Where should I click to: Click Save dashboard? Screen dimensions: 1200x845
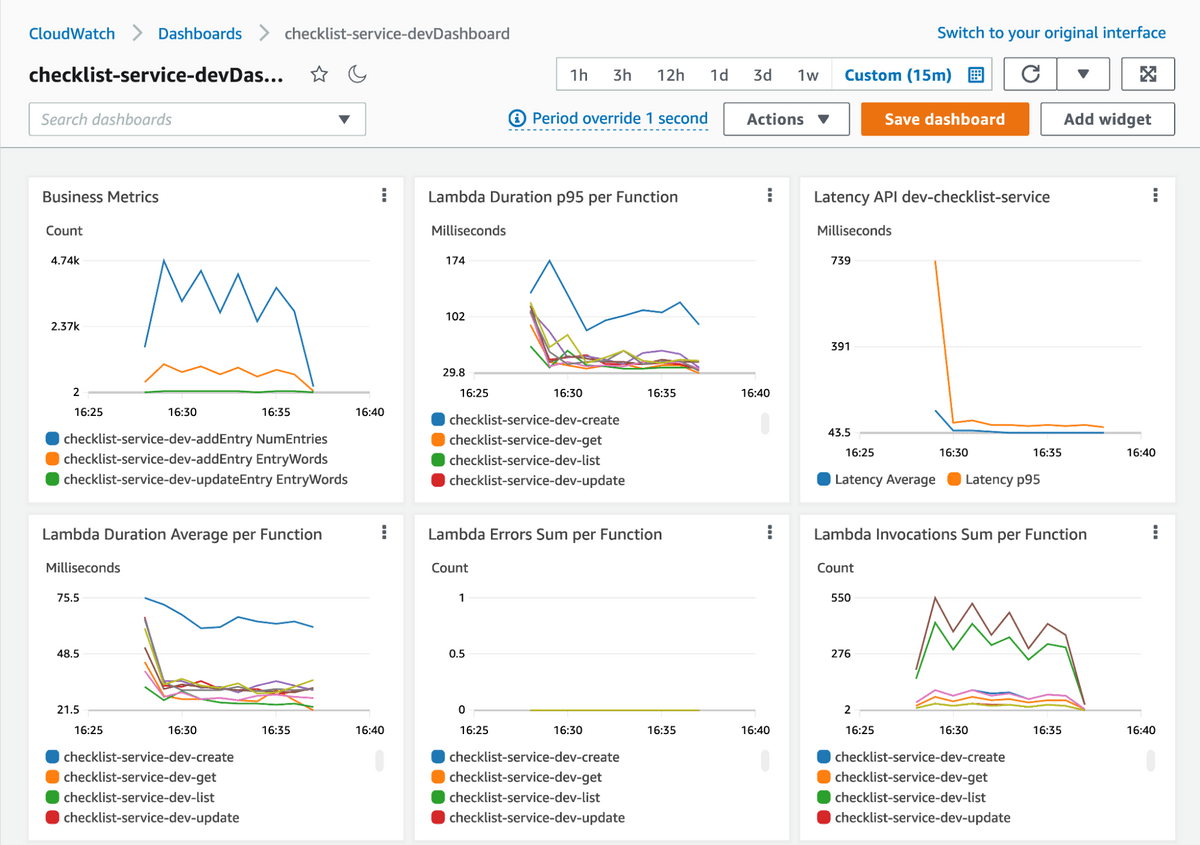(x=945, y=119)
